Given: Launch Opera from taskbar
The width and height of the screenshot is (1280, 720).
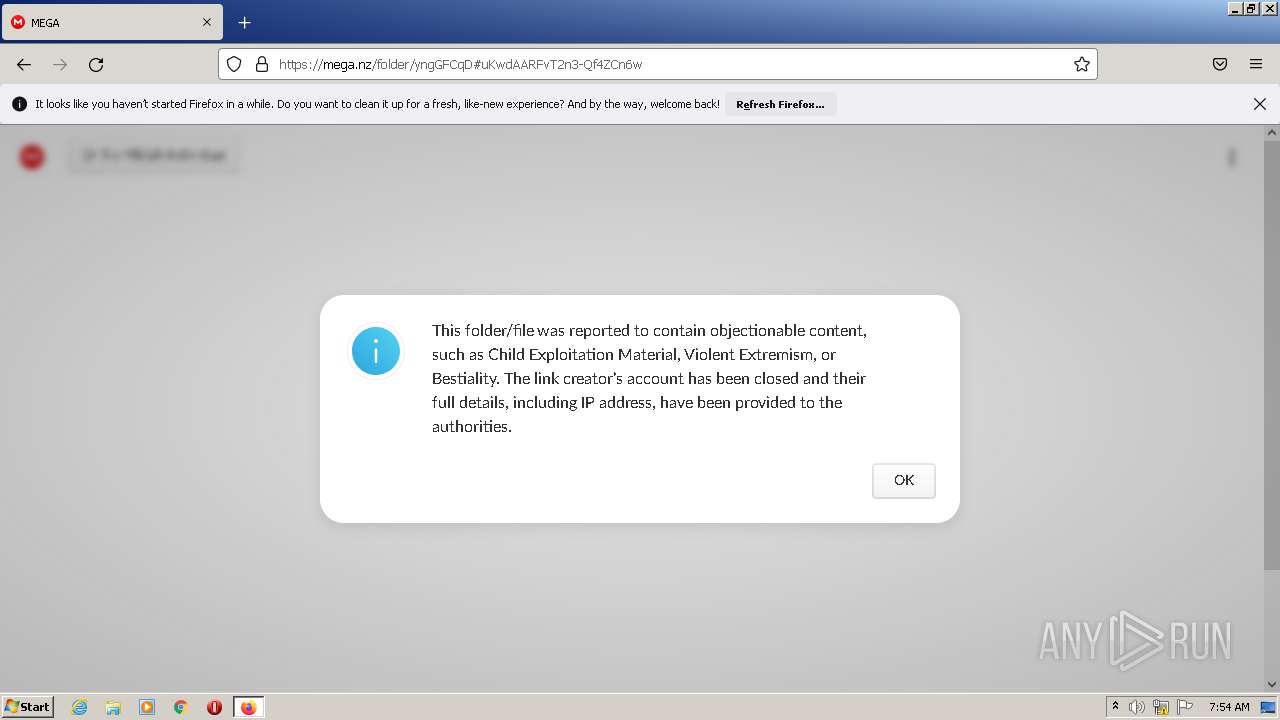Looking at the screenshot, I should click(x=214, y=707).
